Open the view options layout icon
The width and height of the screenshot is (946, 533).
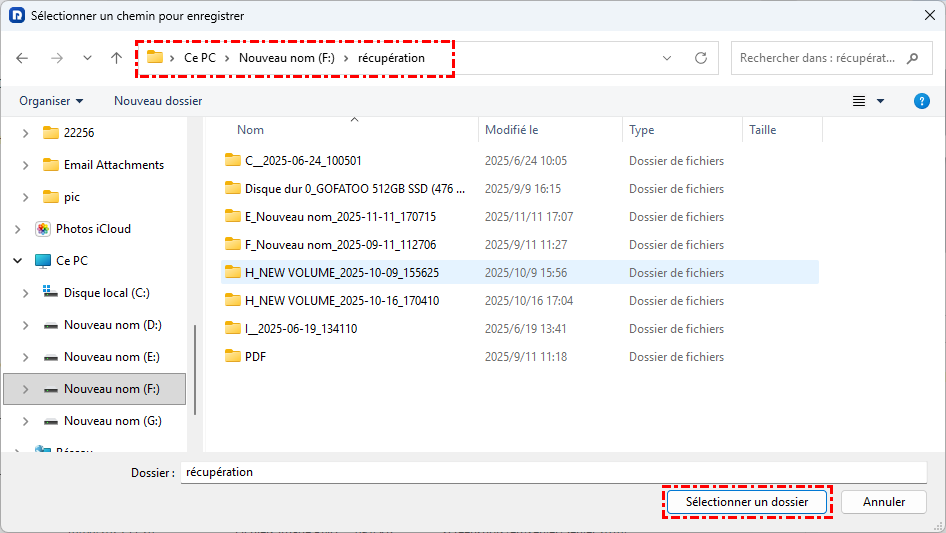pyautogui.click(x=858, y=101)
